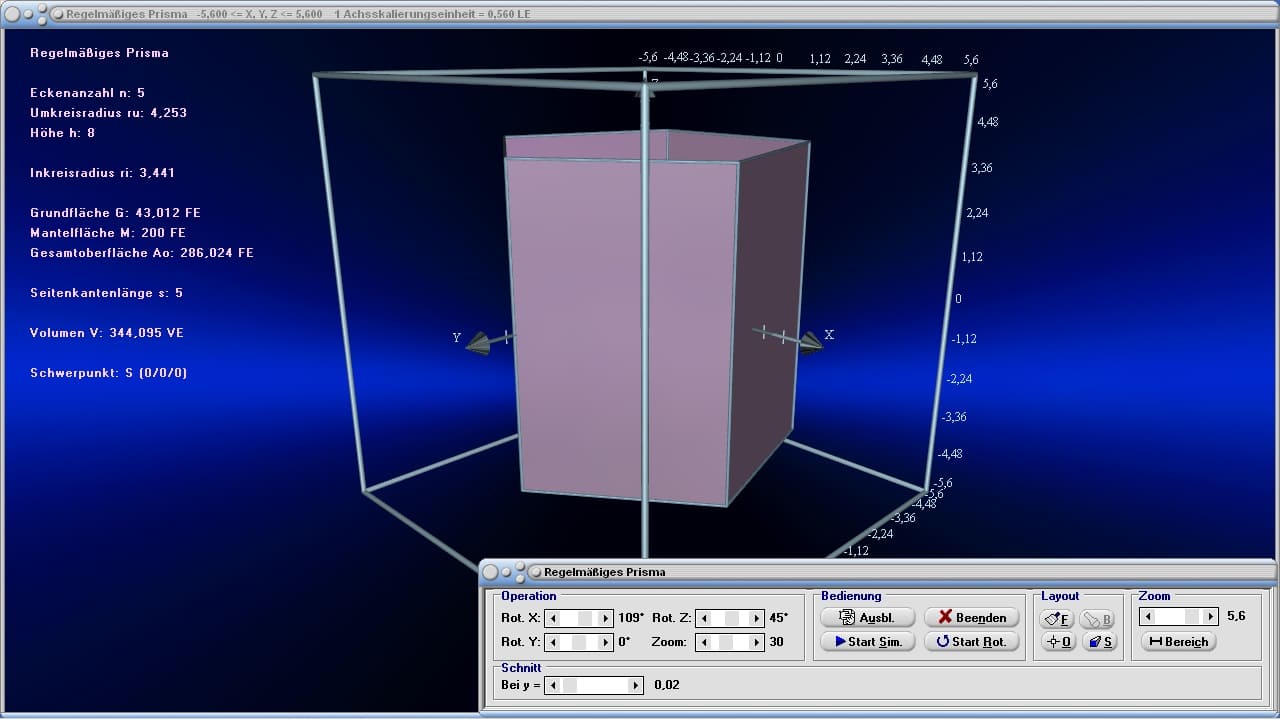Click the 'Inkreisradius ri: 3,441' text
This screenshot has width=1280, height=720.
pos(102,173)
